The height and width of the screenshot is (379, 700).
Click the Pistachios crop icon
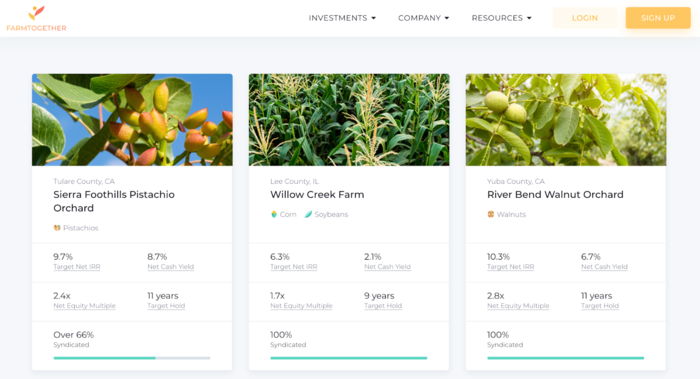(57, 228)
